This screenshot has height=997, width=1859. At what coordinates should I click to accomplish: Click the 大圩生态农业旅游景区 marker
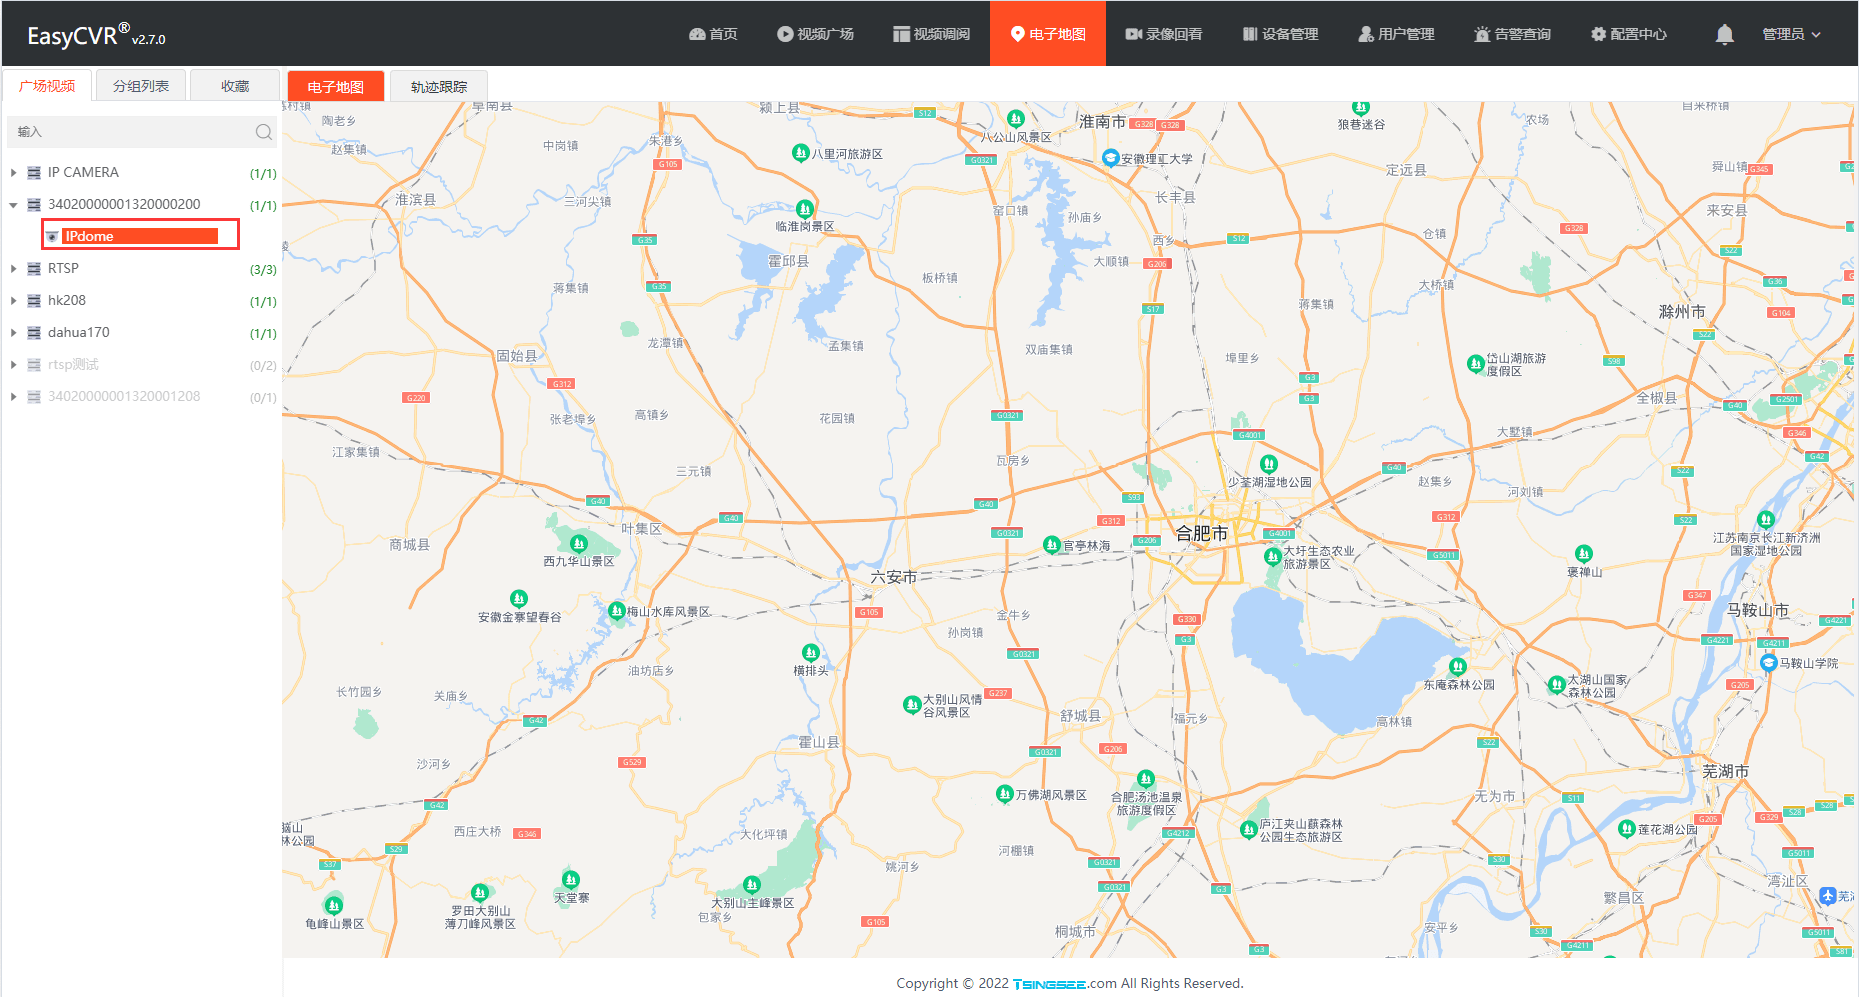[x=1273, y=556]
